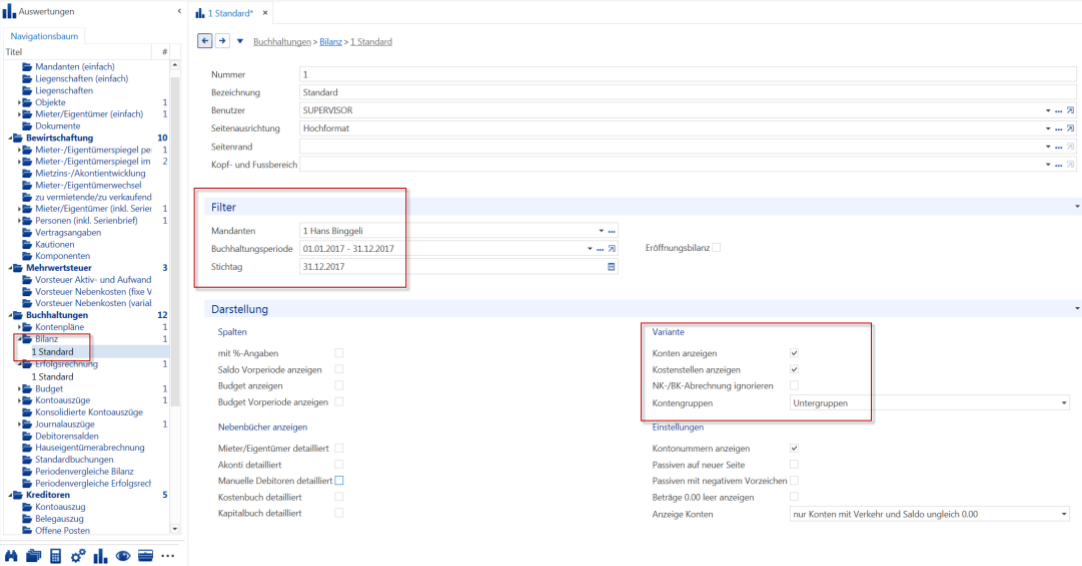
Task: Enable NK-/BK-Abrechnung ignorieren checkbox
Action: pos(794,385)
